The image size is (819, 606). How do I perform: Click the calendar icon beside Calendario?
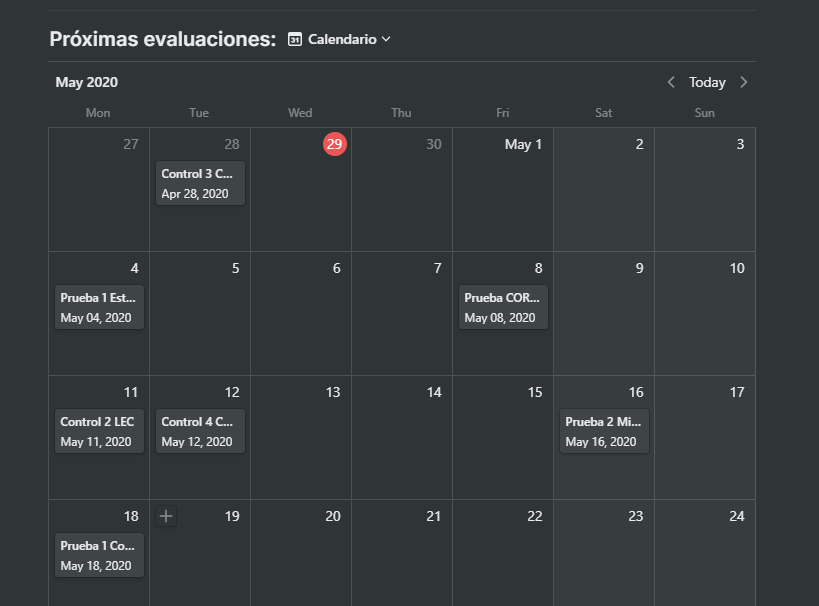295,39
